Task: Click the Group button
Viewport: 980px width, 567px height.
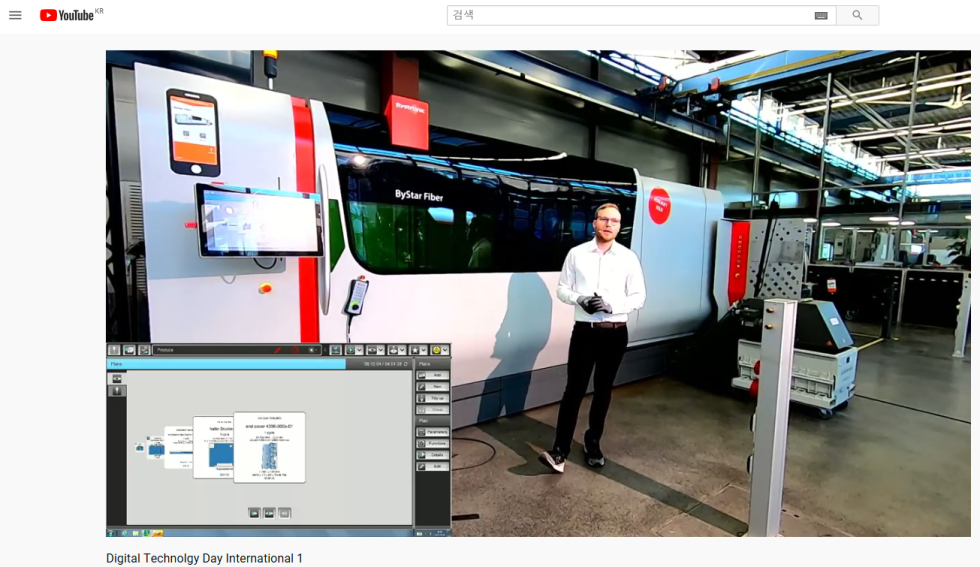Action: (432, 410)
